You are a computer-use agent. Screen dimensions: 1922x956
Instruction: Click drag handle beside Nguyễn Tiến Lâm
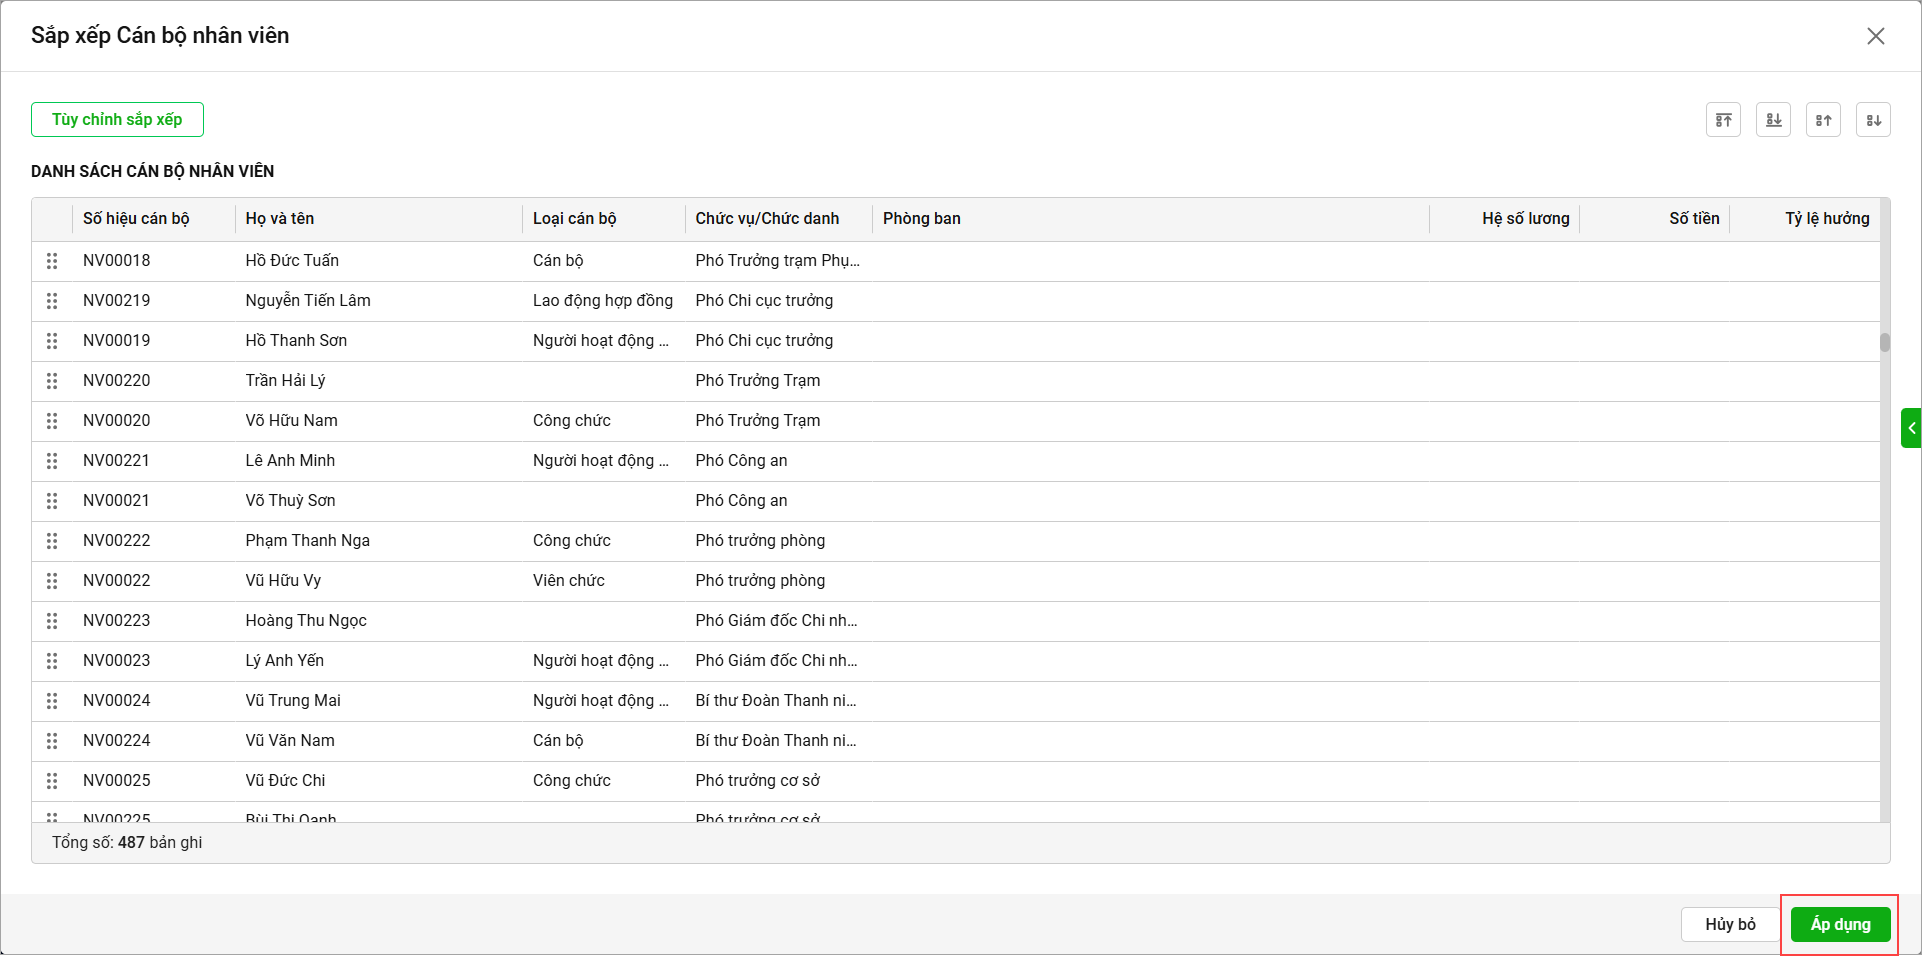(x=52, y=301)
